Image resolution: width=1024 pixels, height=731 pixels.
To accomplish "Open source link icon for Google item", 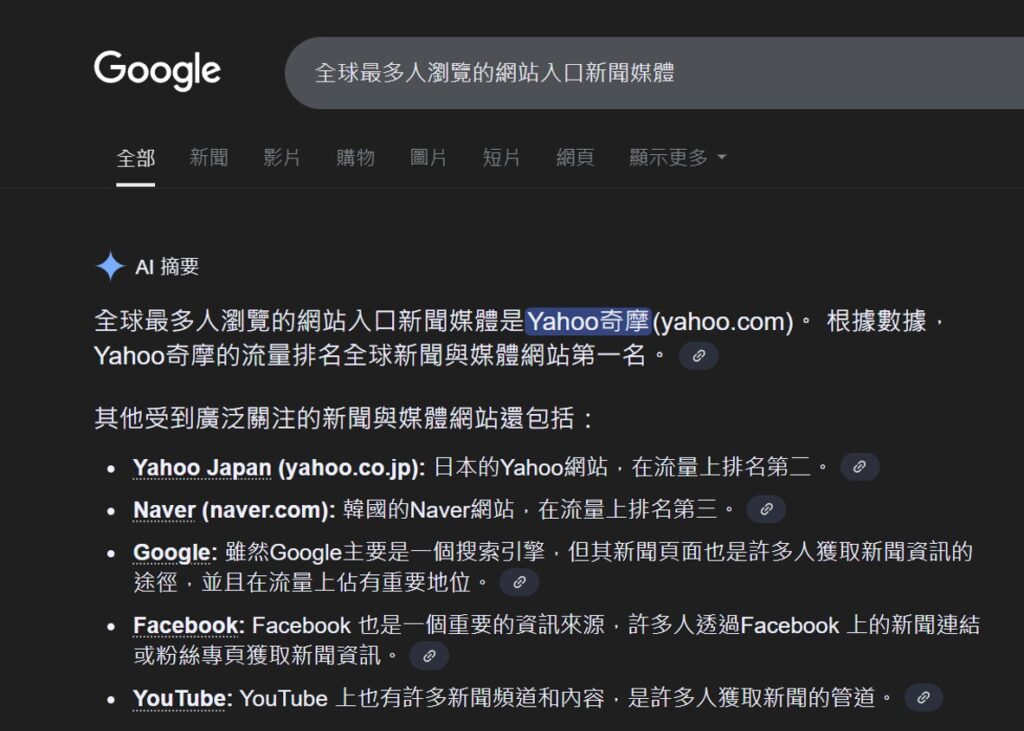I will [519, 582].
